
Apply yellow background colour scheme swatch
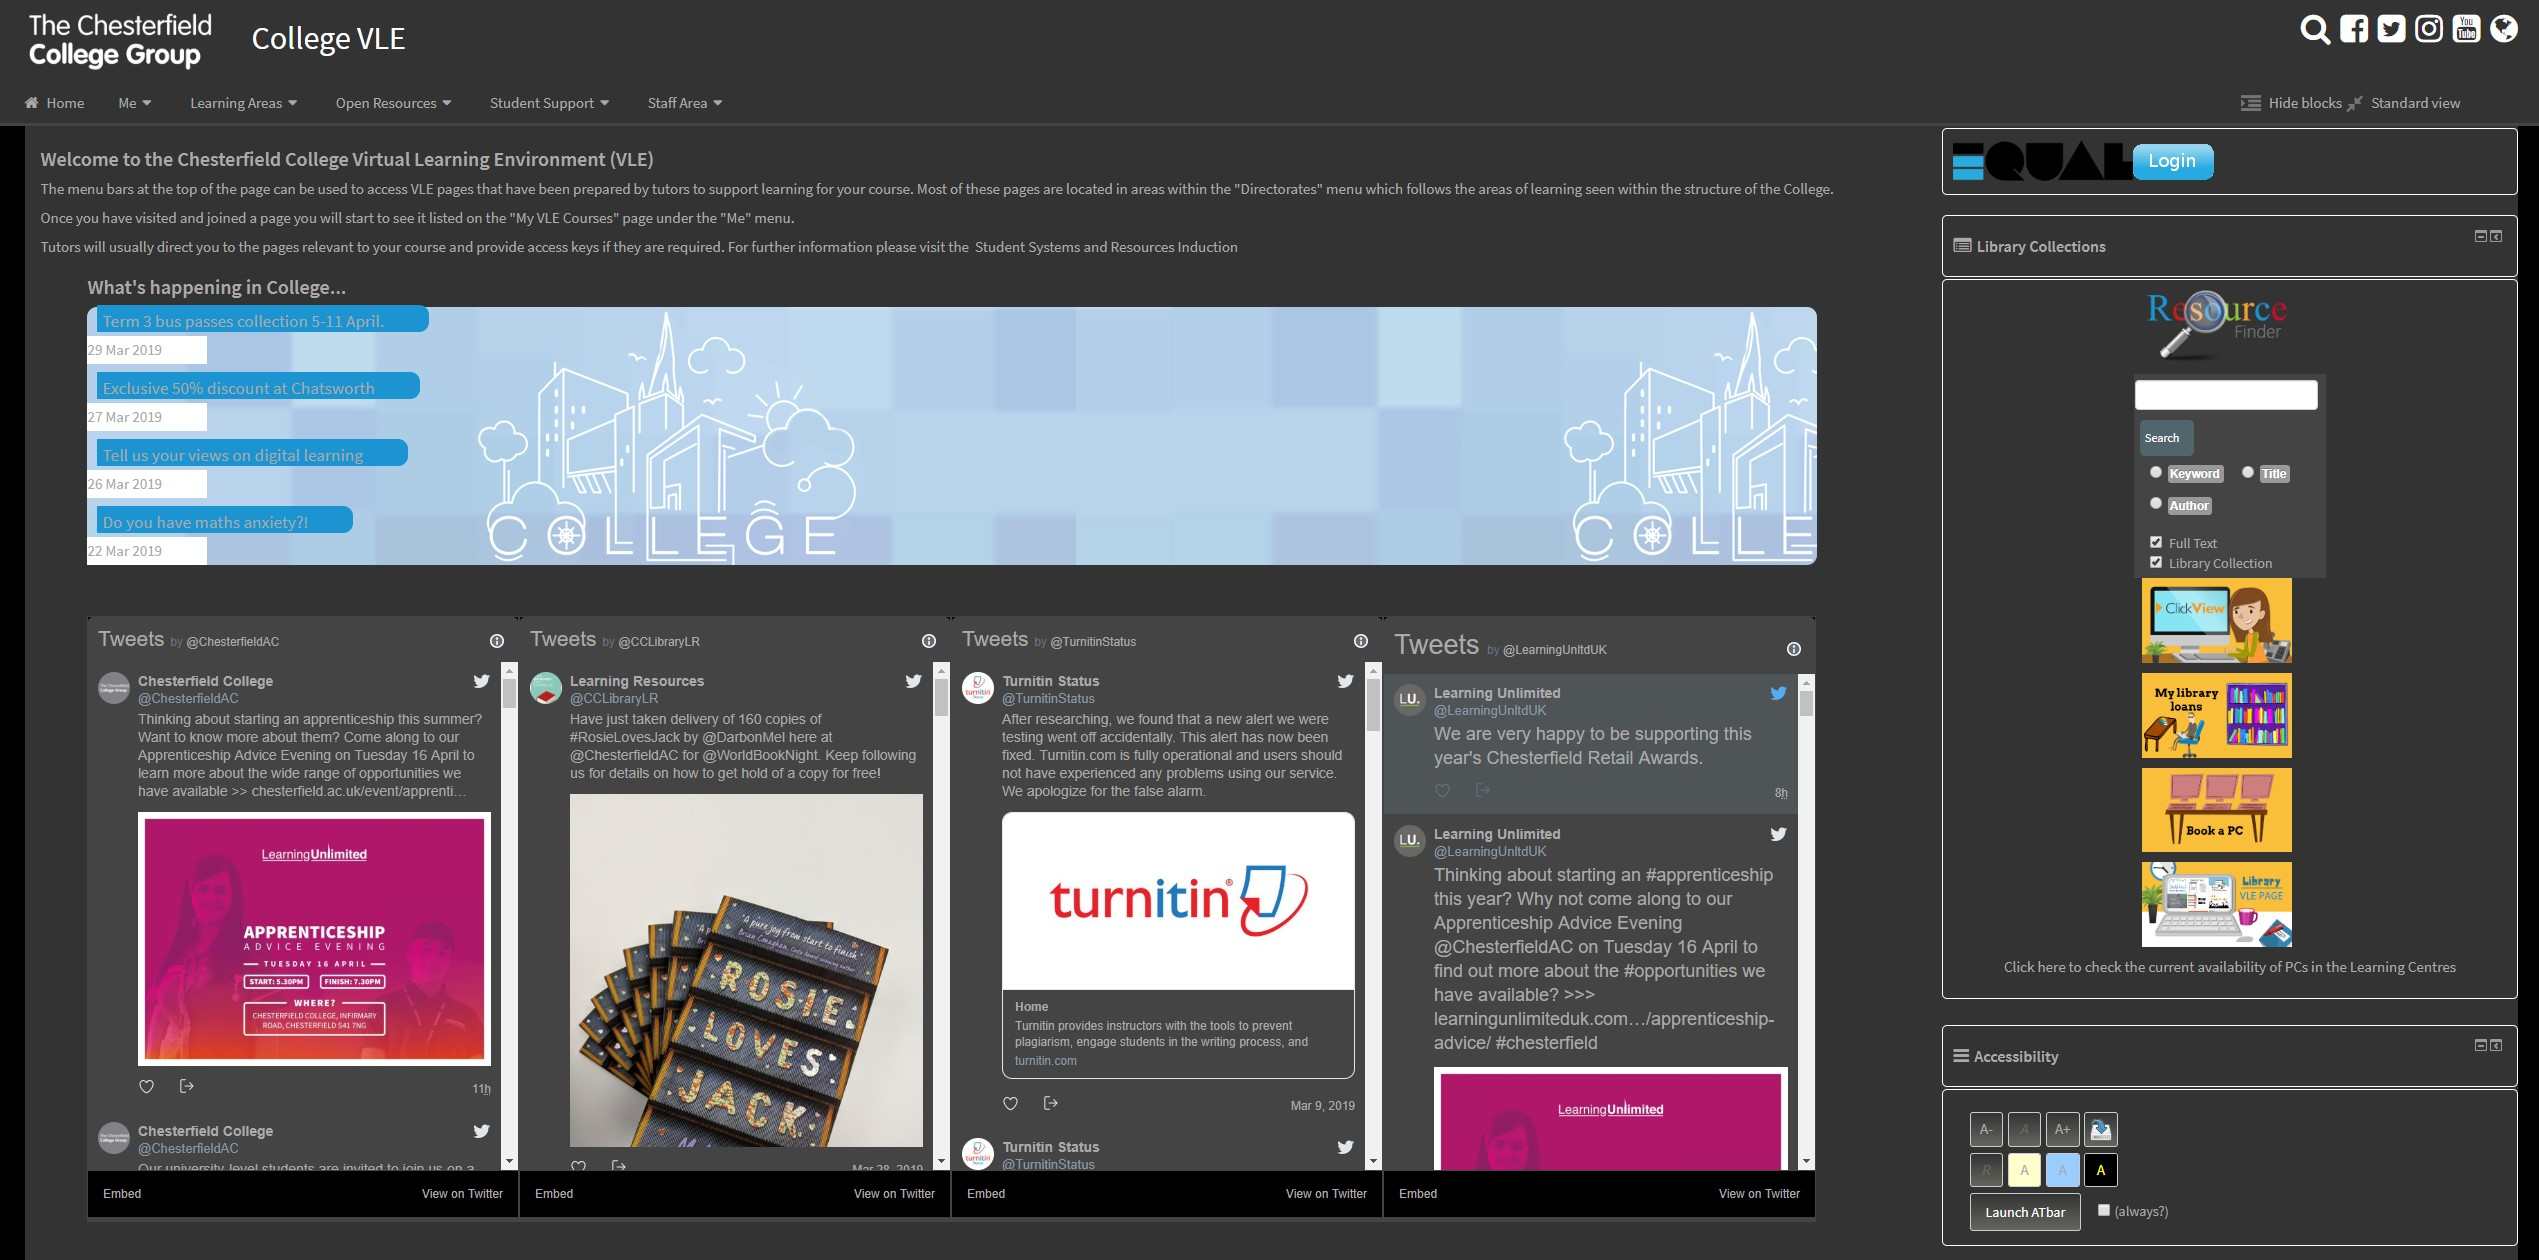coord(2024,1169)
